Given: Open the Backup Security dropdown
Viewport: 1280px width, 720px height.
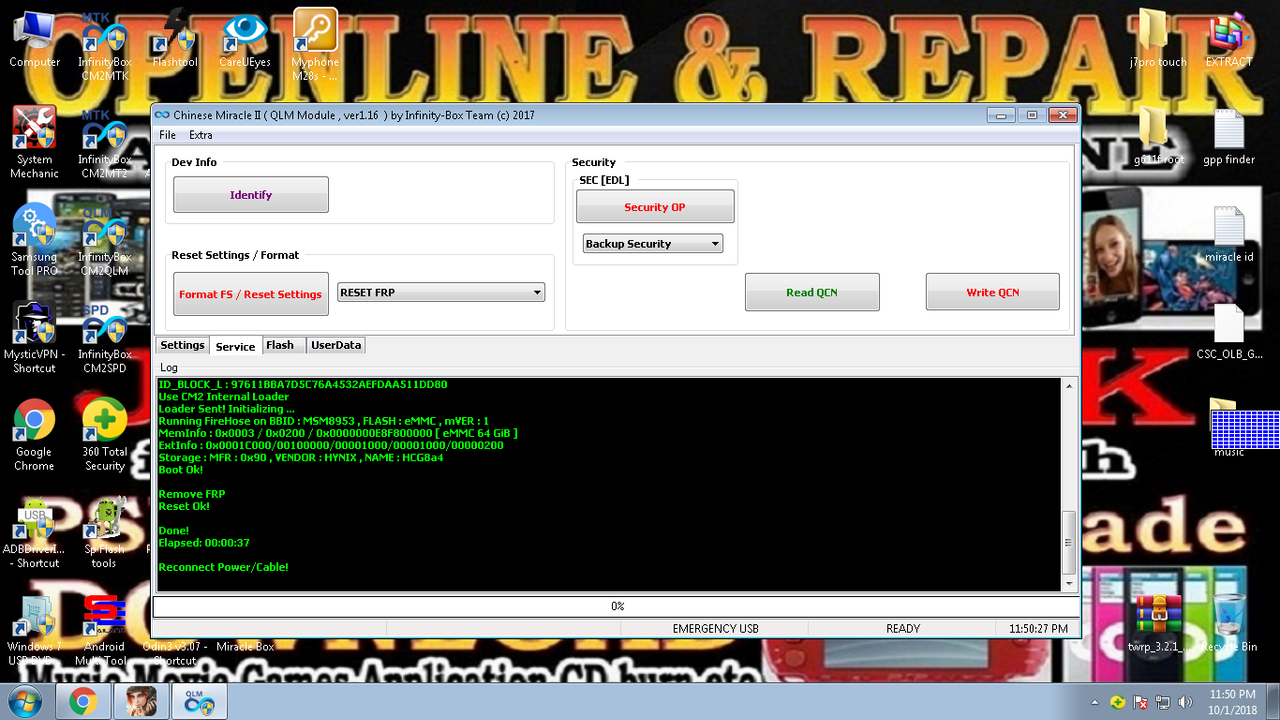Looking at the screenshot, I should [653, 244].
